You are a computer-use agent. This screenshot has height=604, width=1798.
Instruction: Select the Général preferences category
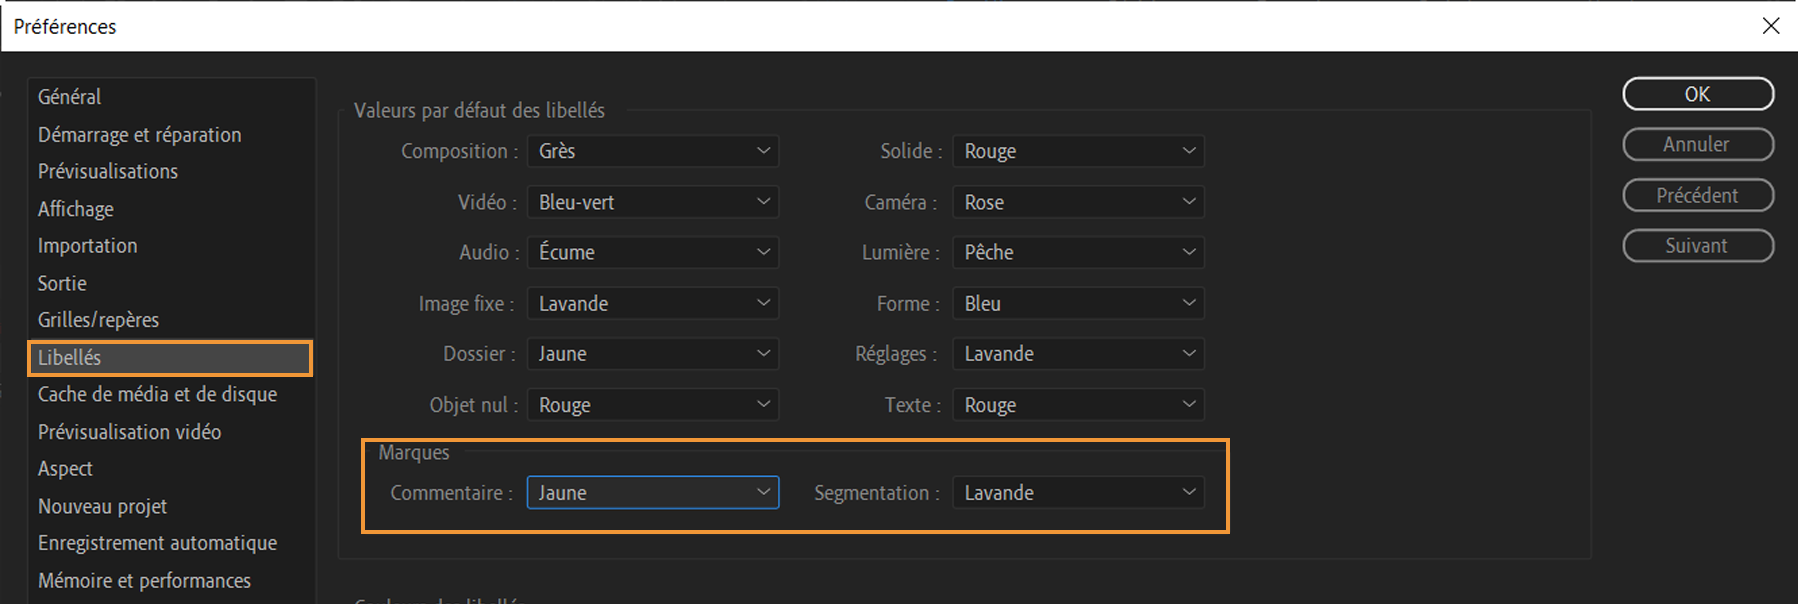pos(70,97)
